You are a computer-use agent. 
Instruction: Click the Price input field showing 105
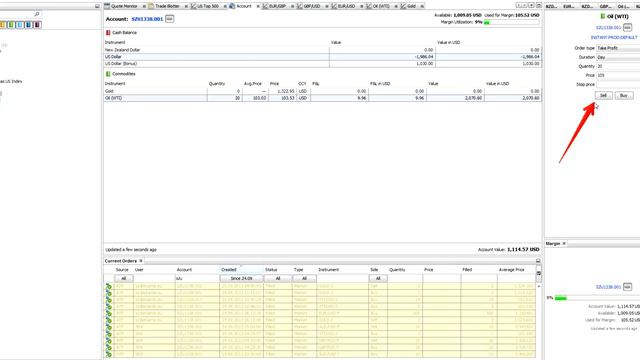618,76
